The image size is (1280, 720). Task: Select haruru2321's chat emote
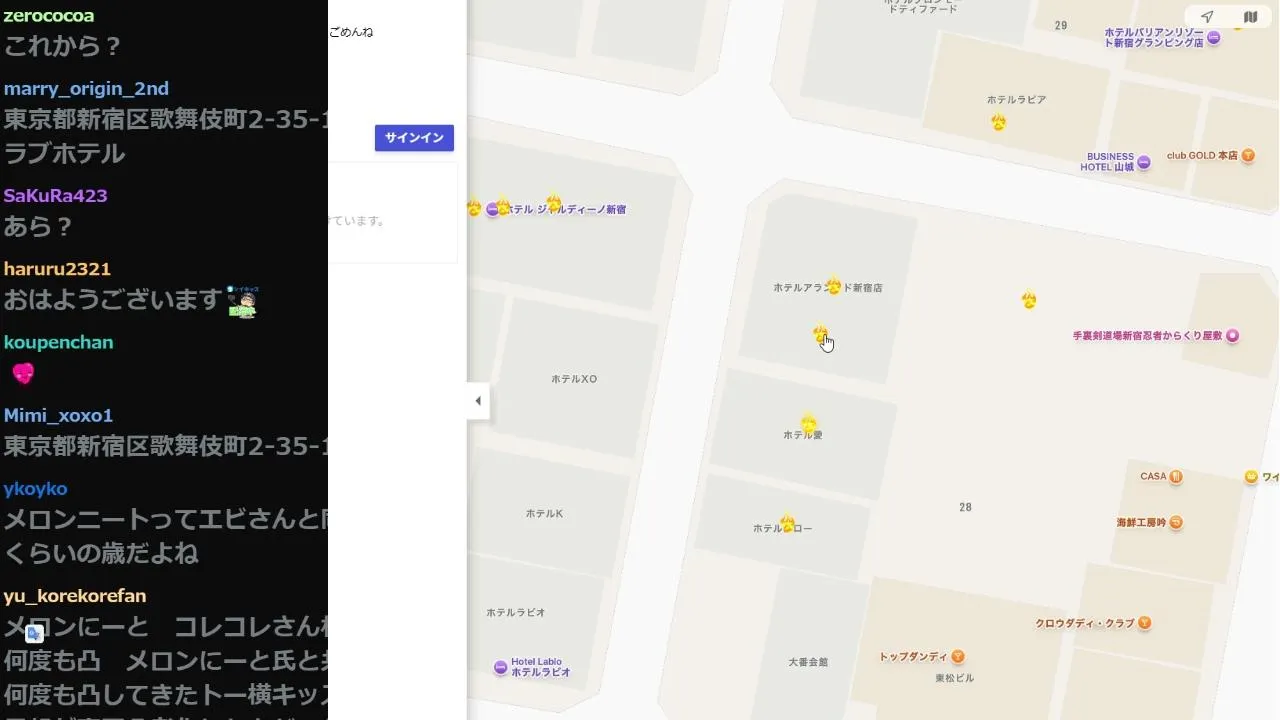pyautogui.click(x=241, y=301)
